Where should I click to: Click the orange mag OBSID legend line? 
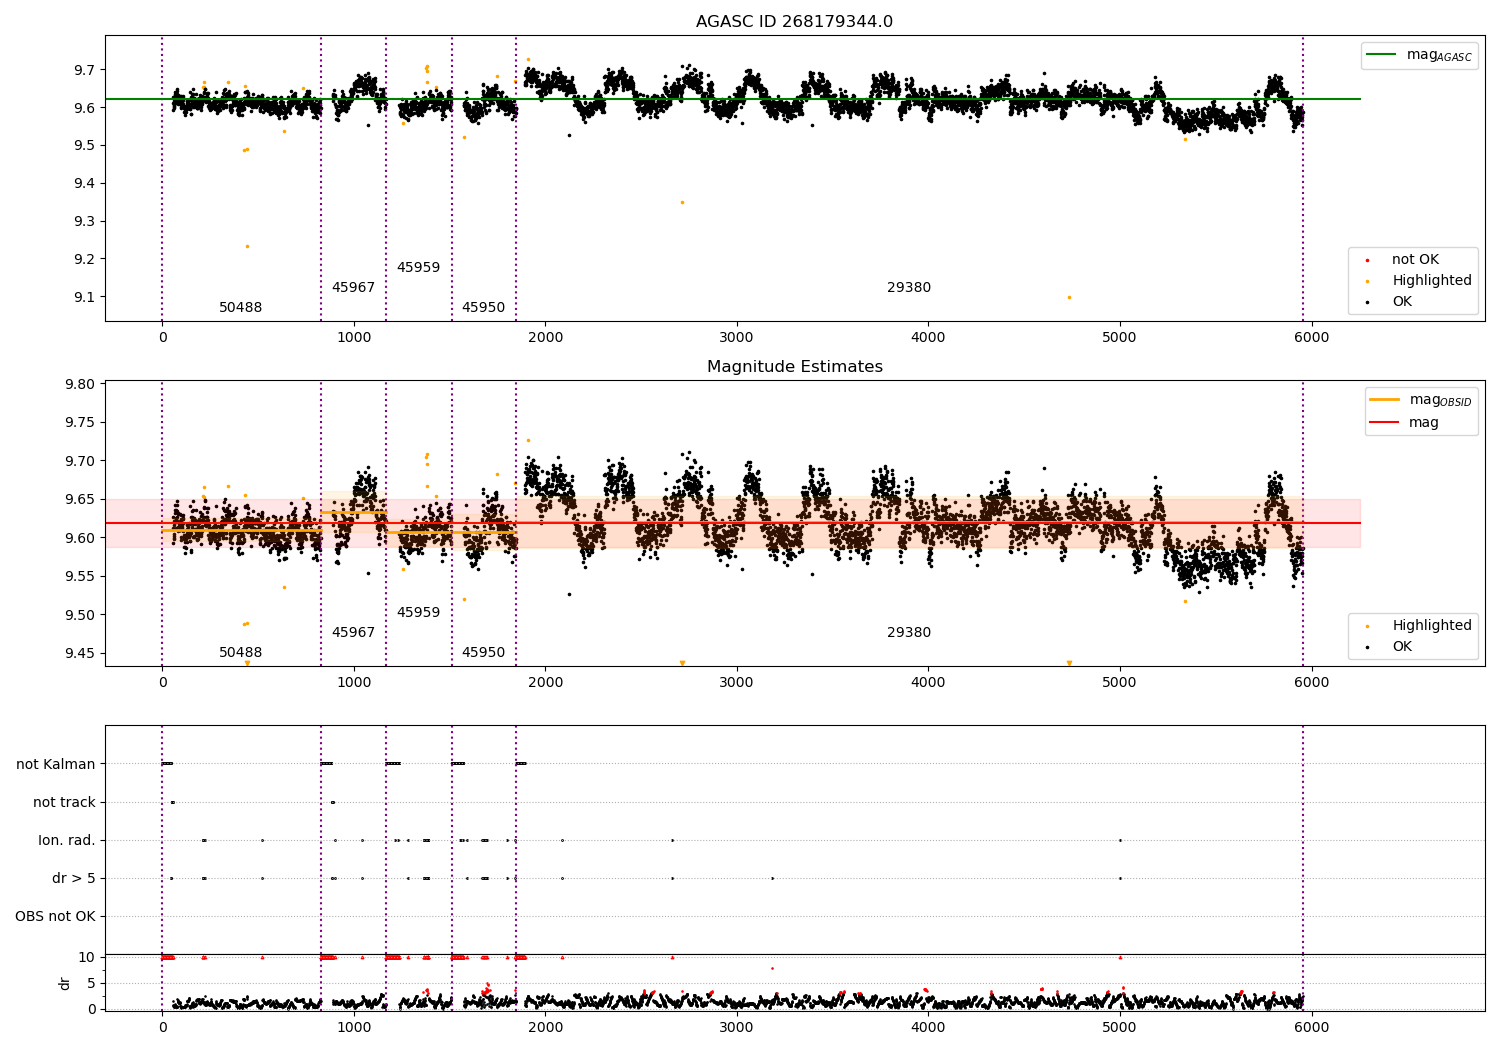(1385, 400)
